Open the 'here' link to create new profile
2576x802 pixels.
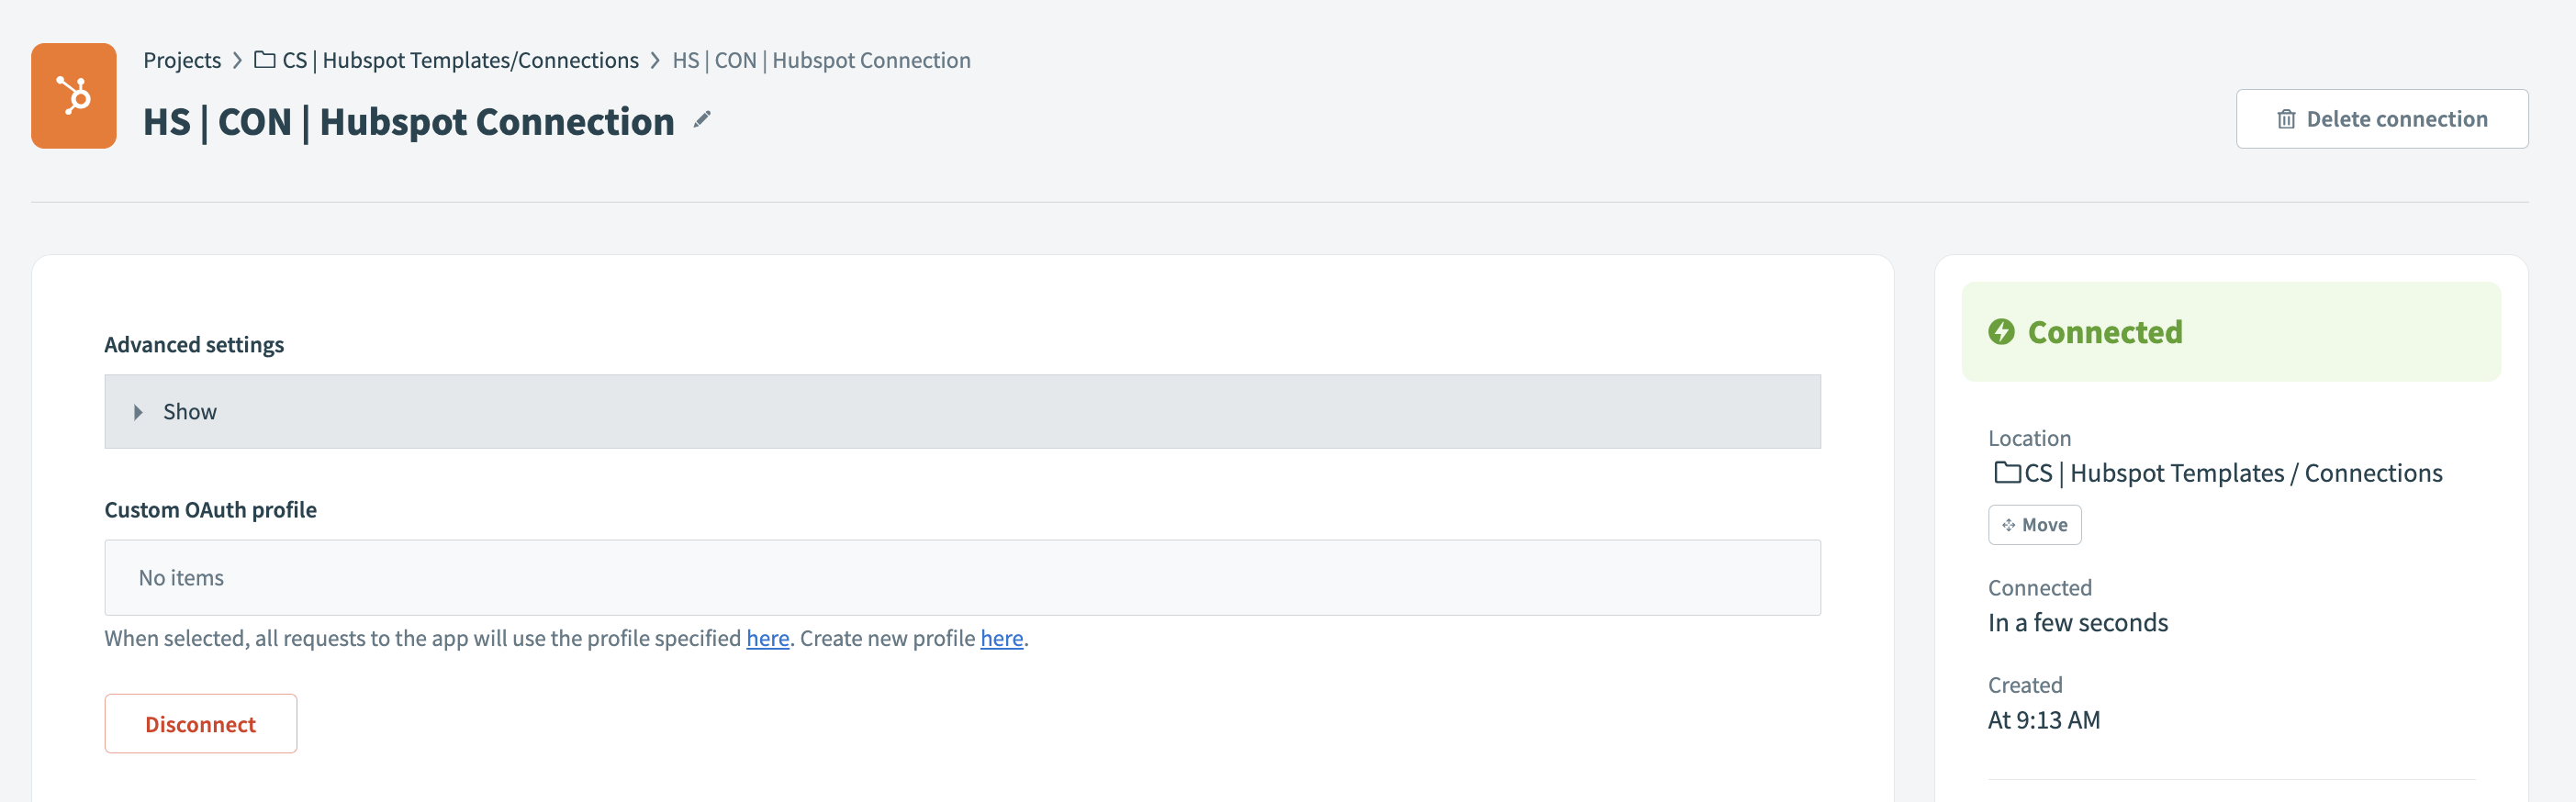coord(1001,638)
